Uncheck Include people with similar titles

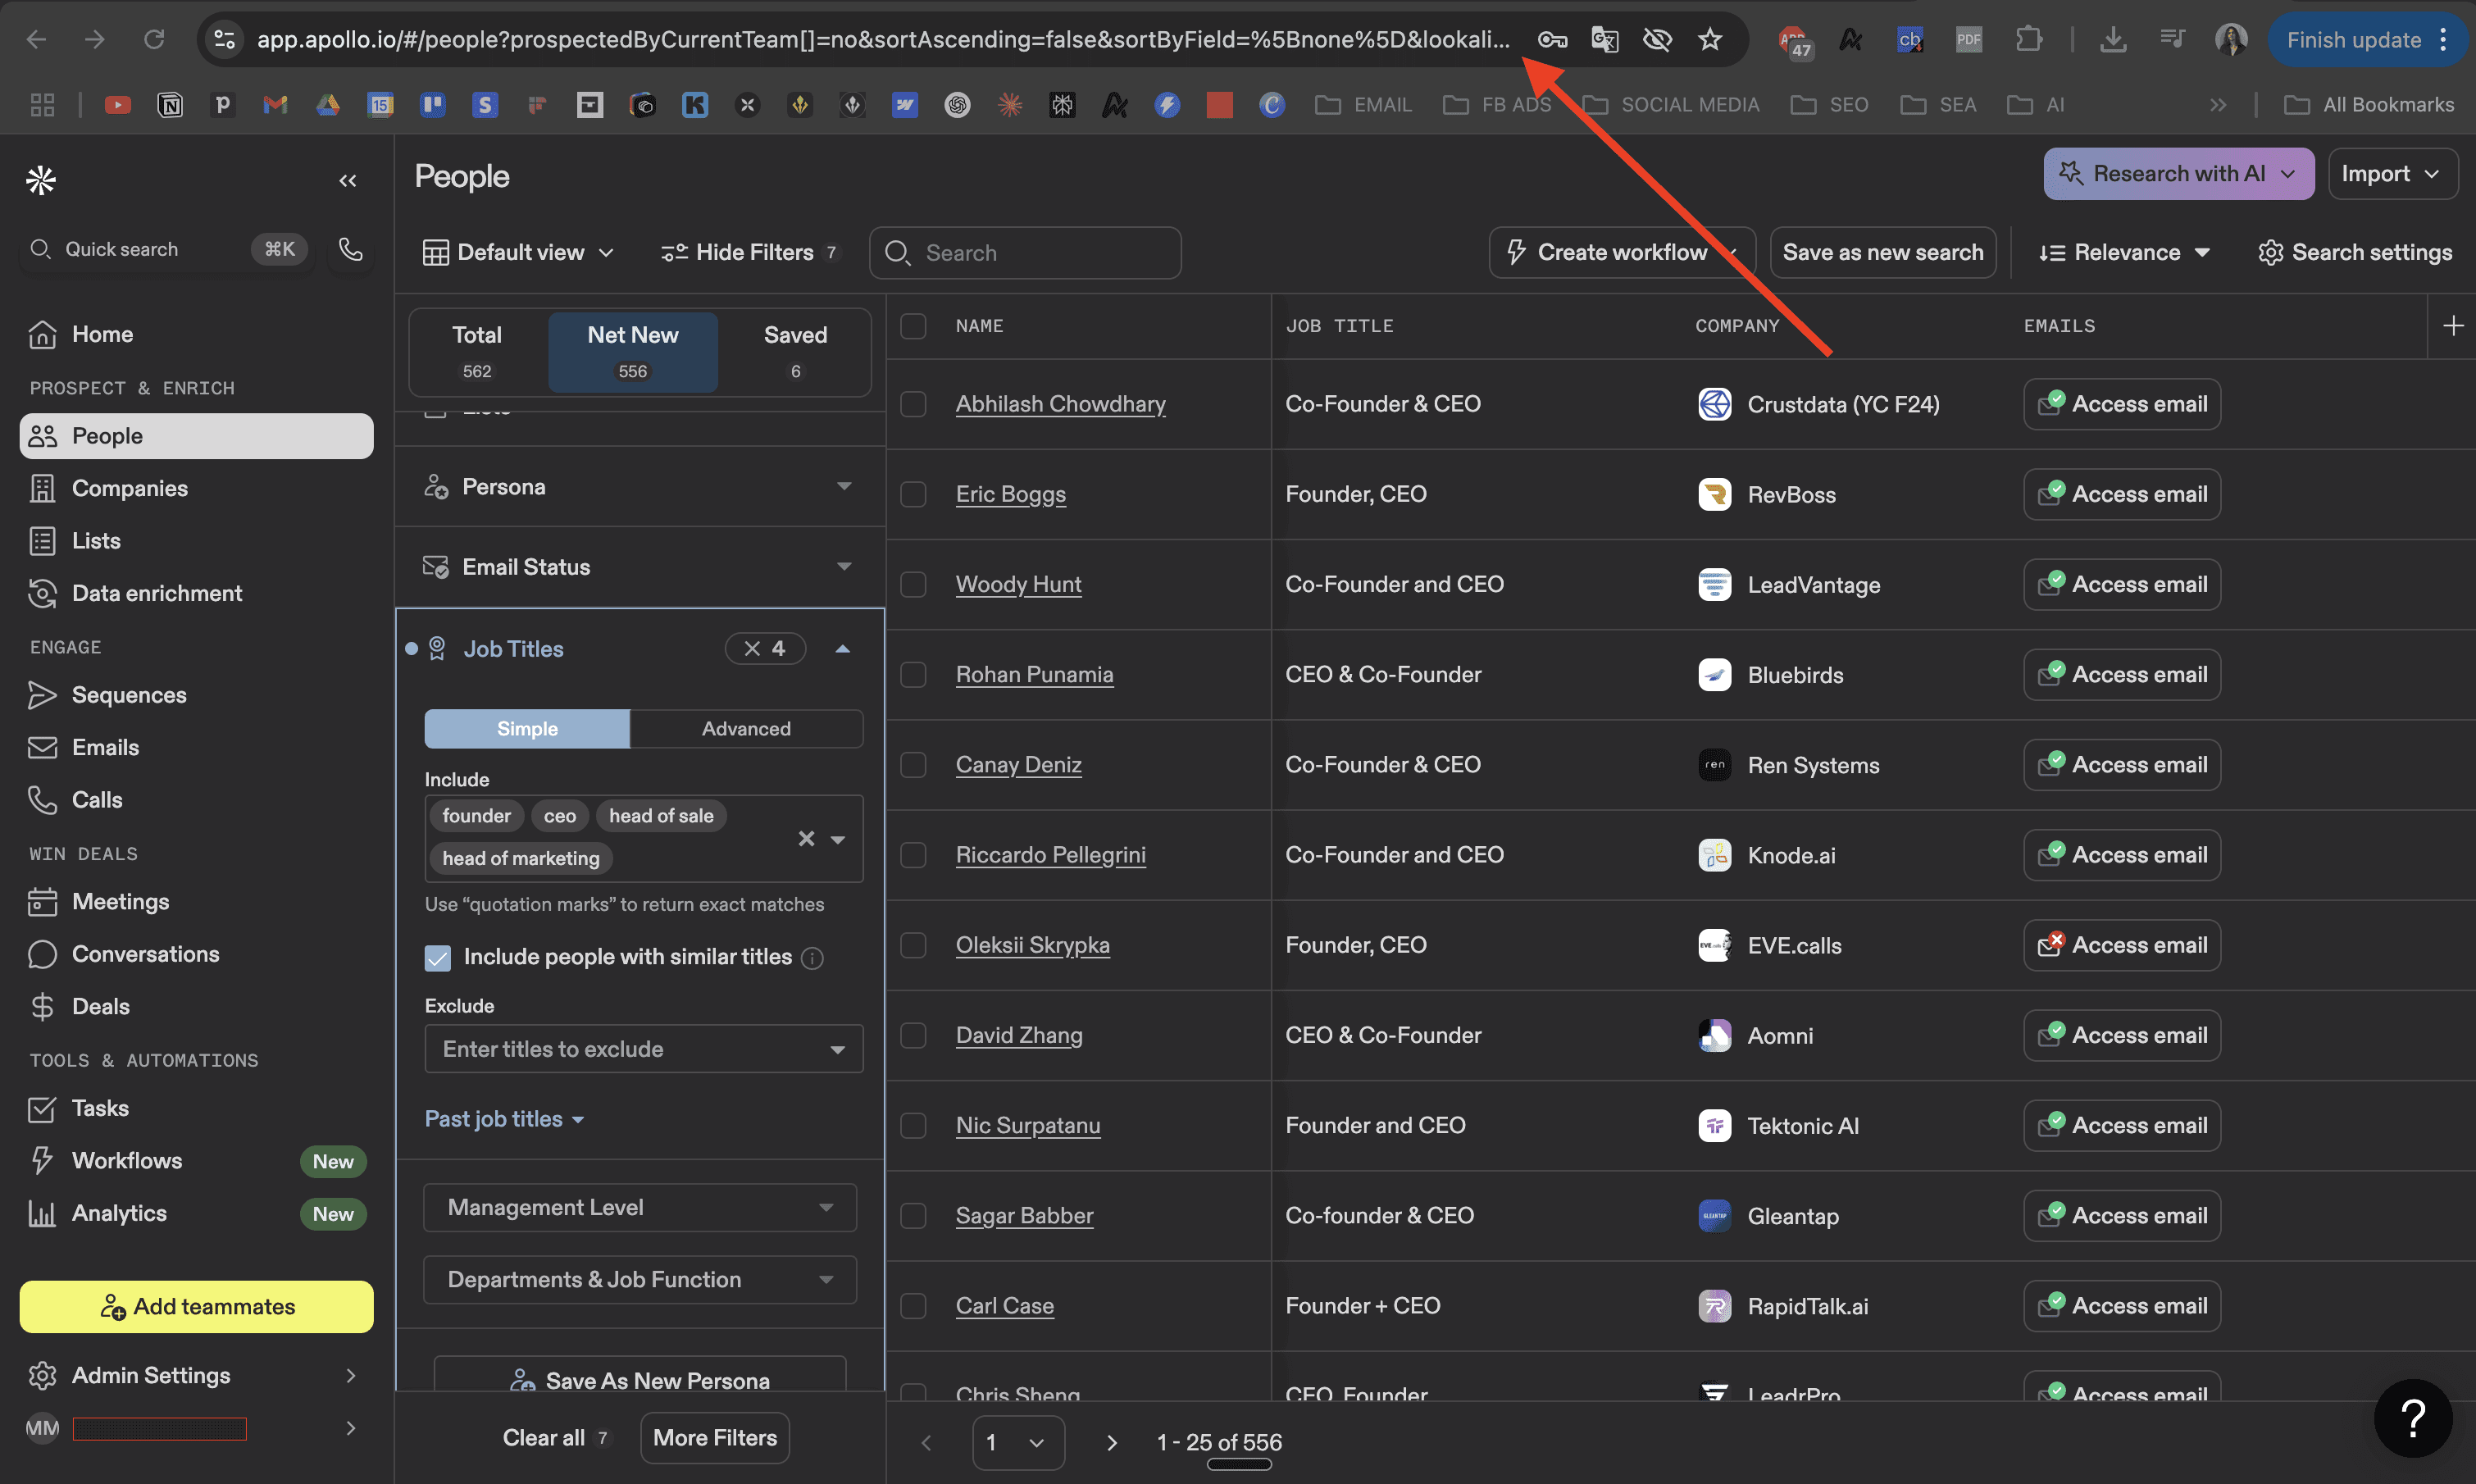pos(438,958)
